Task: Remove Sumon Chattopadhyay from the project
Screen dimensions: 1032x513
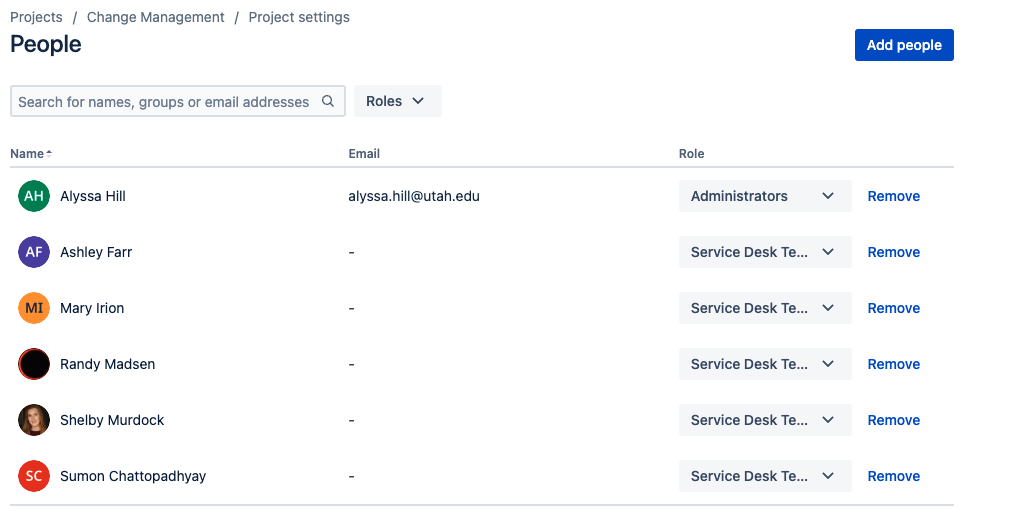Action: (x=893, y=476)
